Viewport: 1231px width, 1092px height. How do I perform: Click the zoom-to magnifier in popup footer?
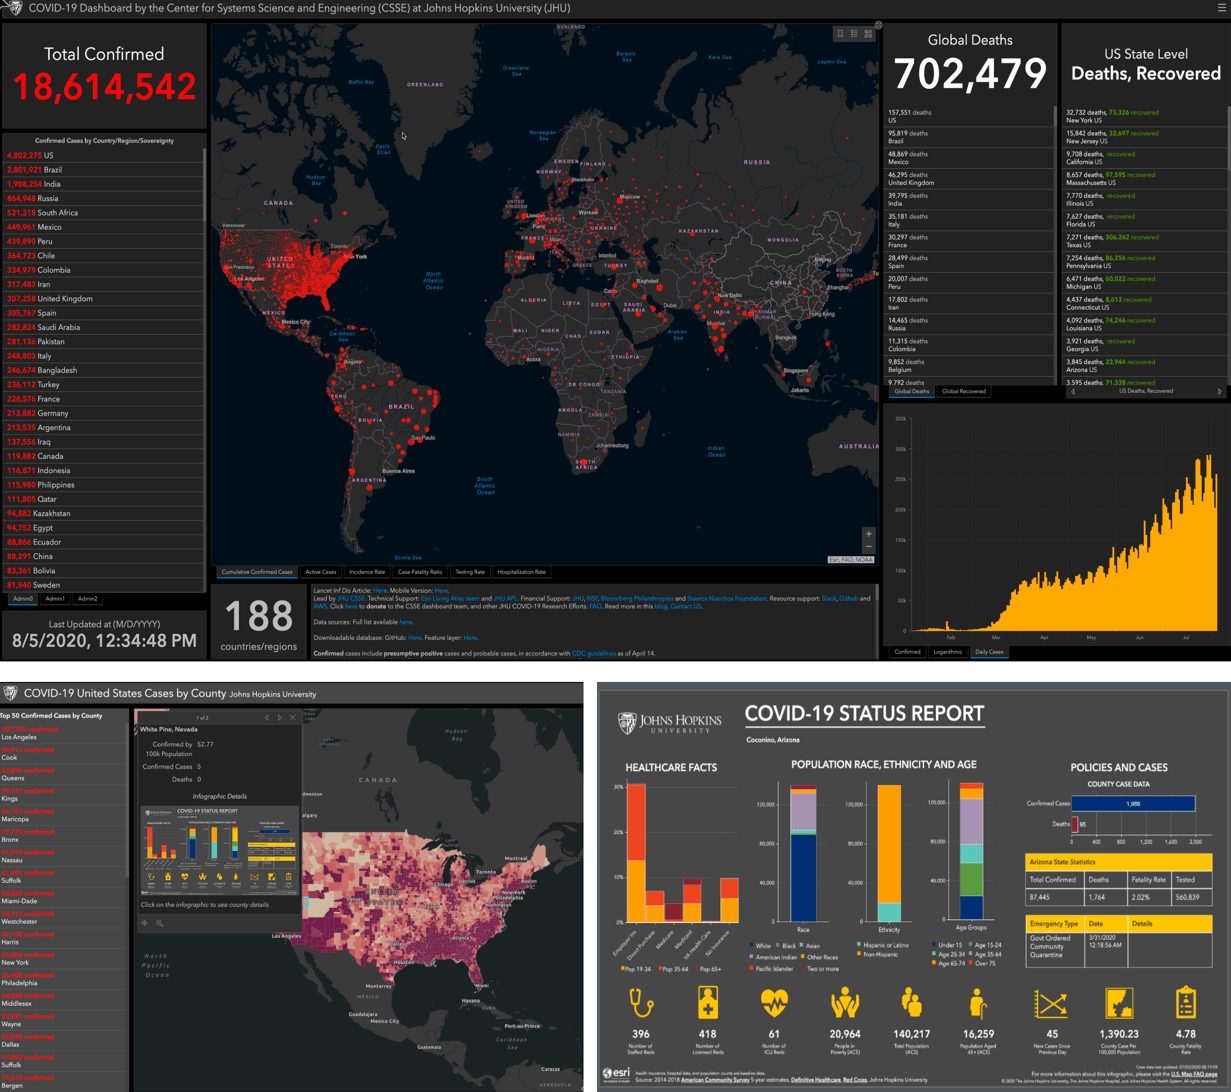point(159,923)
